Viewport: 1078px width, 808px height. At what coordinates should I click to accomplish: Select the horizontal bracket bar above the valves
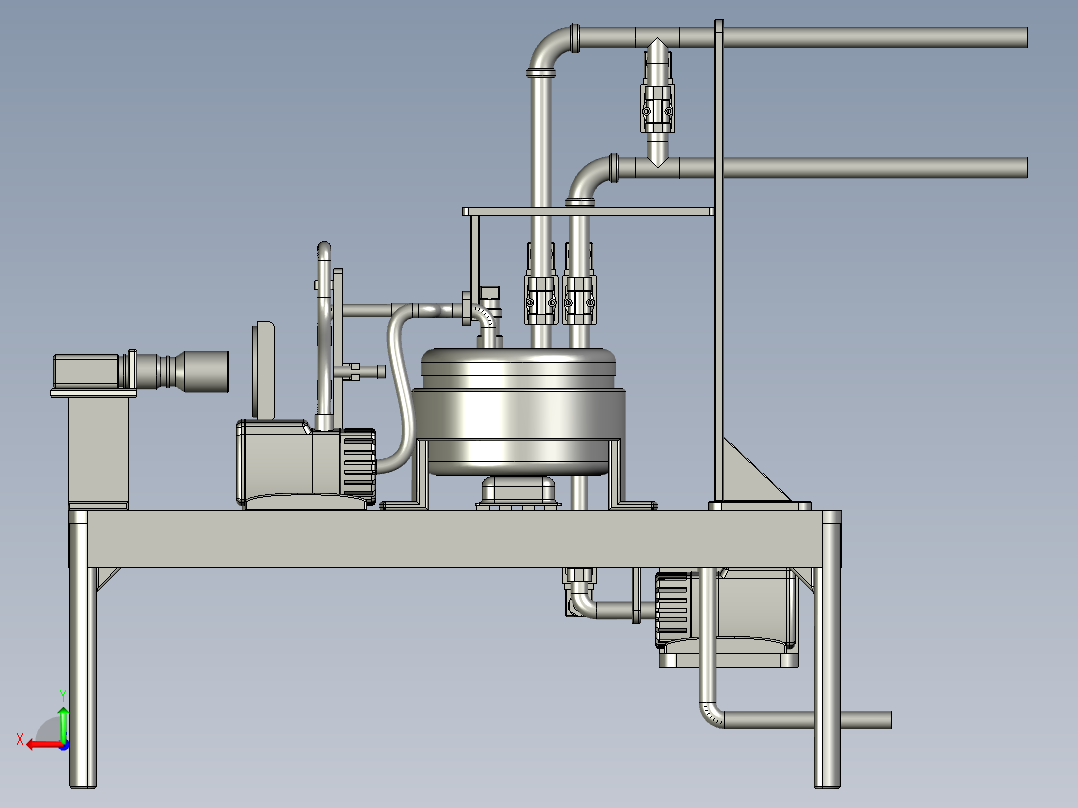point(588,212)
